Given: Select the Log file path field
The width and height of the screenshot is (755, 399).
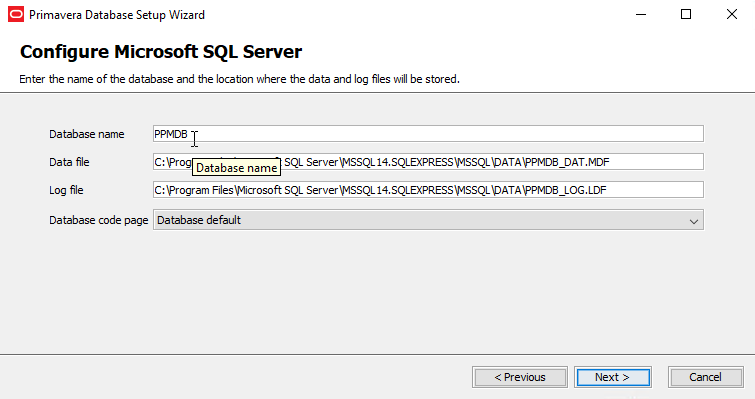Looking at the screenshot, I should [428, 190].
